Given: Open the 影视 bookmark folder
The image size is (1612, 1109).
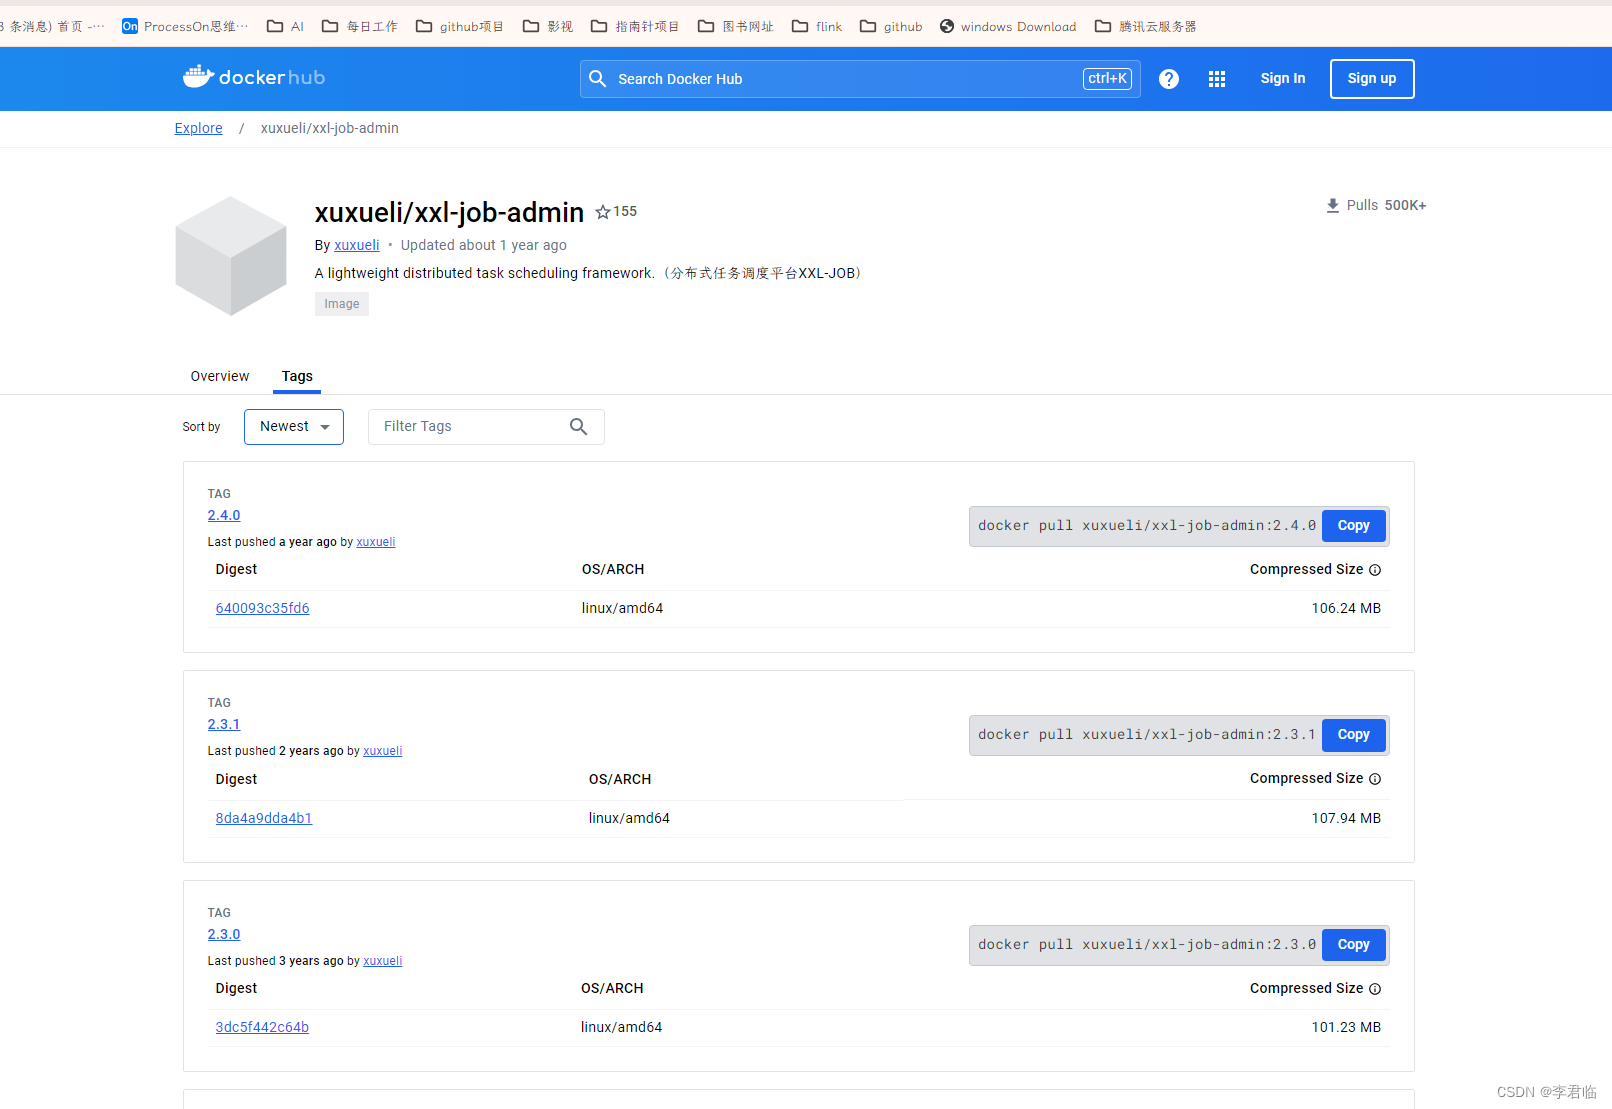Looking at the screenshot, I should point(548,26).
